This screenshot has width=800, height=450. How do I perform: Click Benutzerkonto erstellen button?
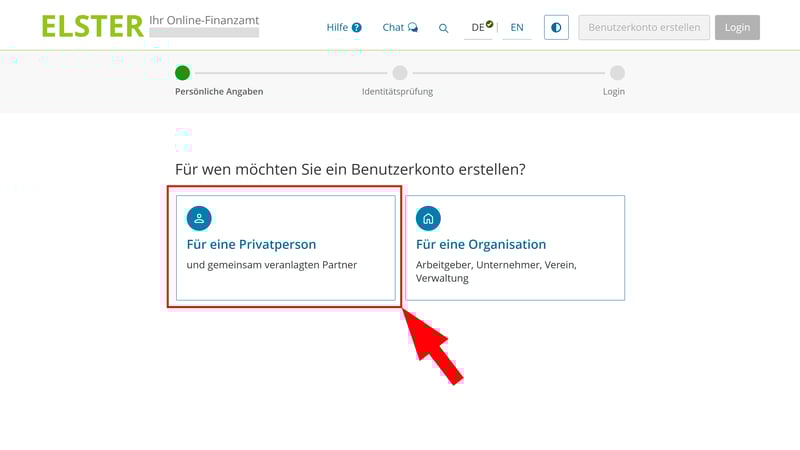pos(644,28)
